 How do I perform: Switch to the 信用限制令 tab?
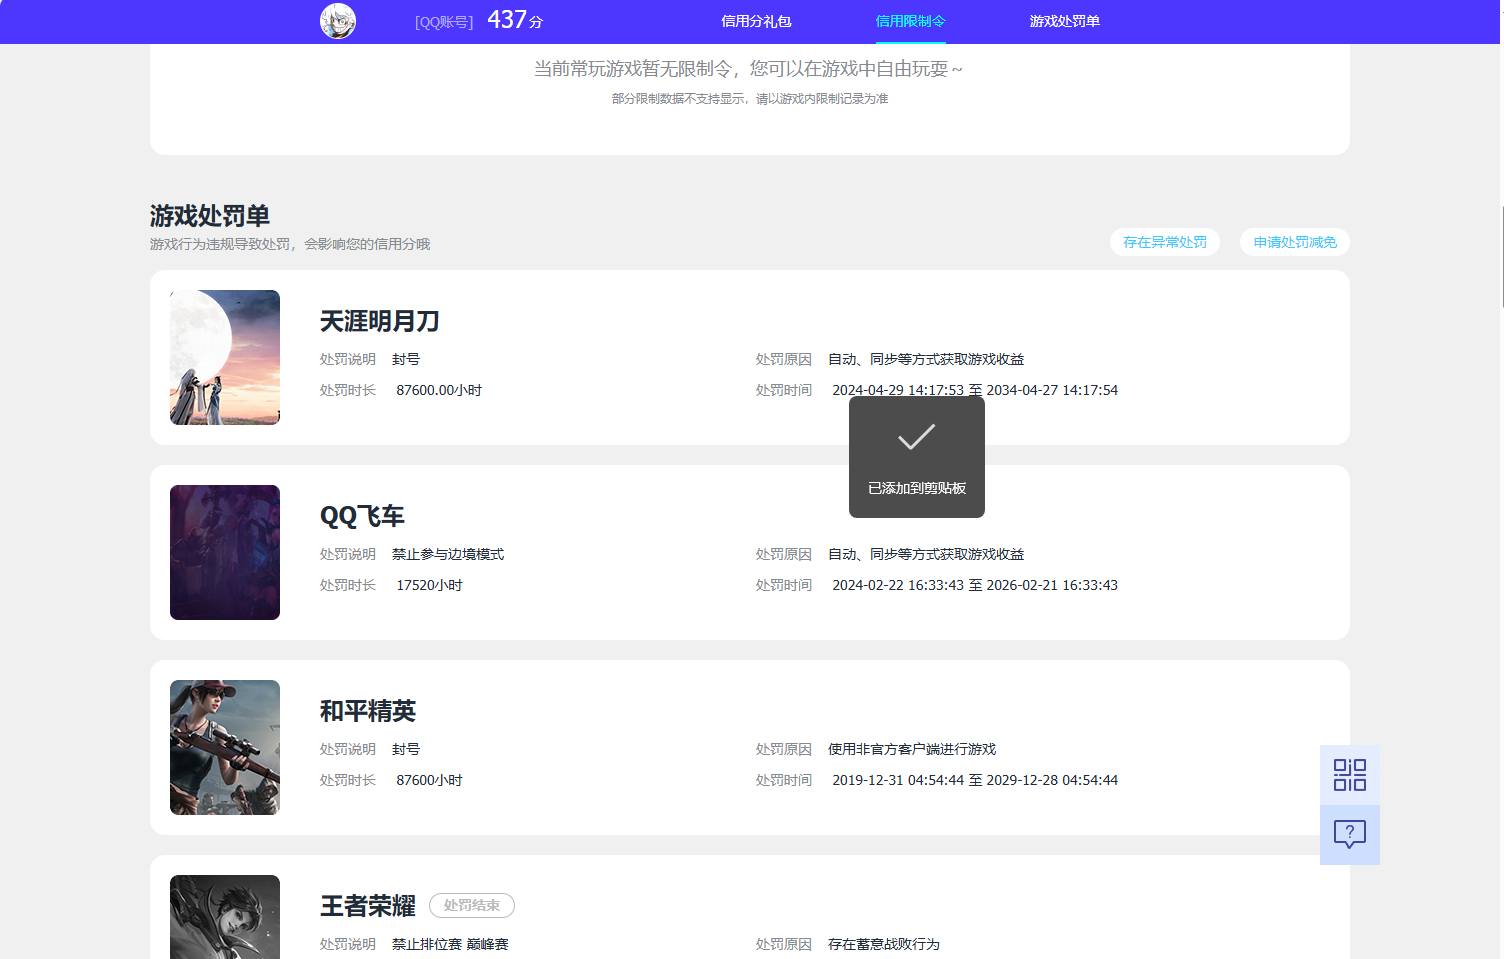click(x=910, y=21)
